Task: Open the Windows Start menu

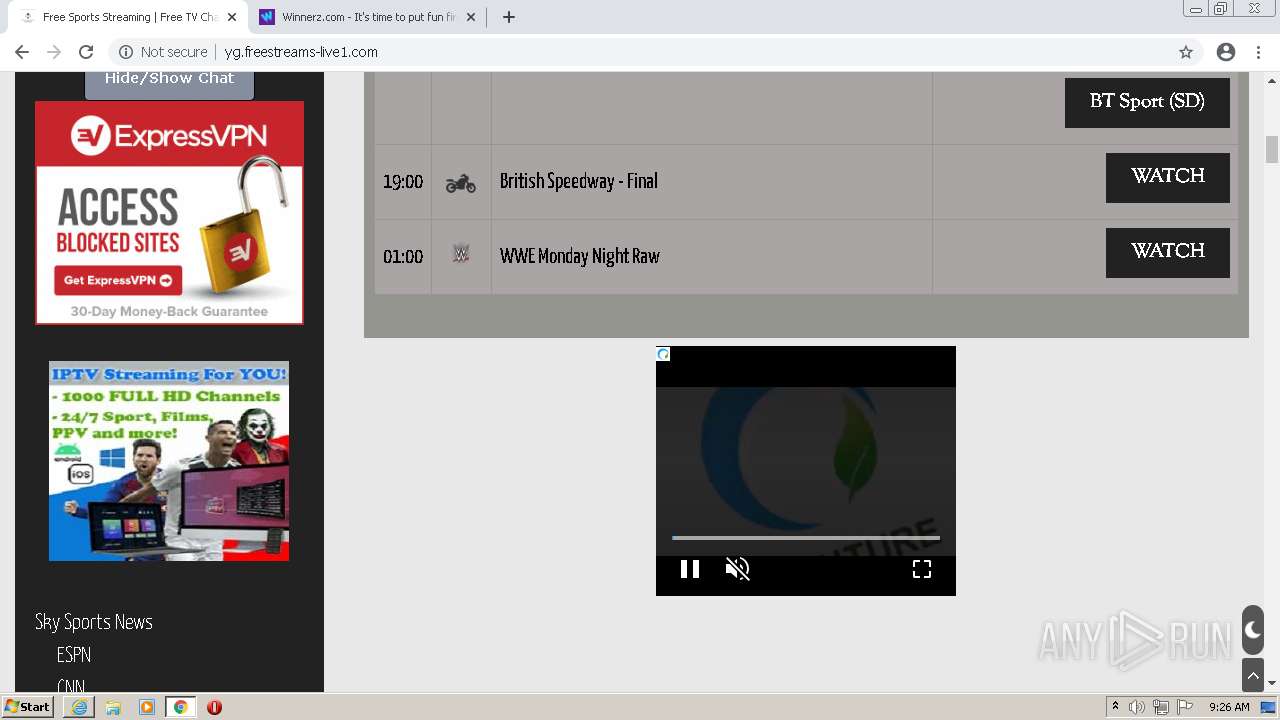Action: click(x=28, y=707)
